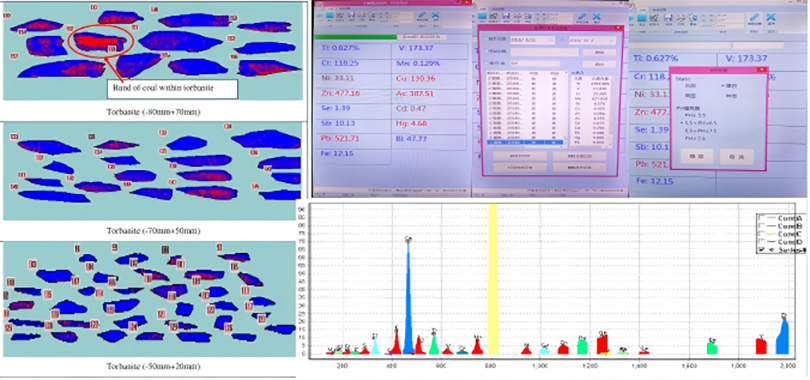
Task: Click the 'Cu: 130.36' reading
Action: [x=416, y=79]
